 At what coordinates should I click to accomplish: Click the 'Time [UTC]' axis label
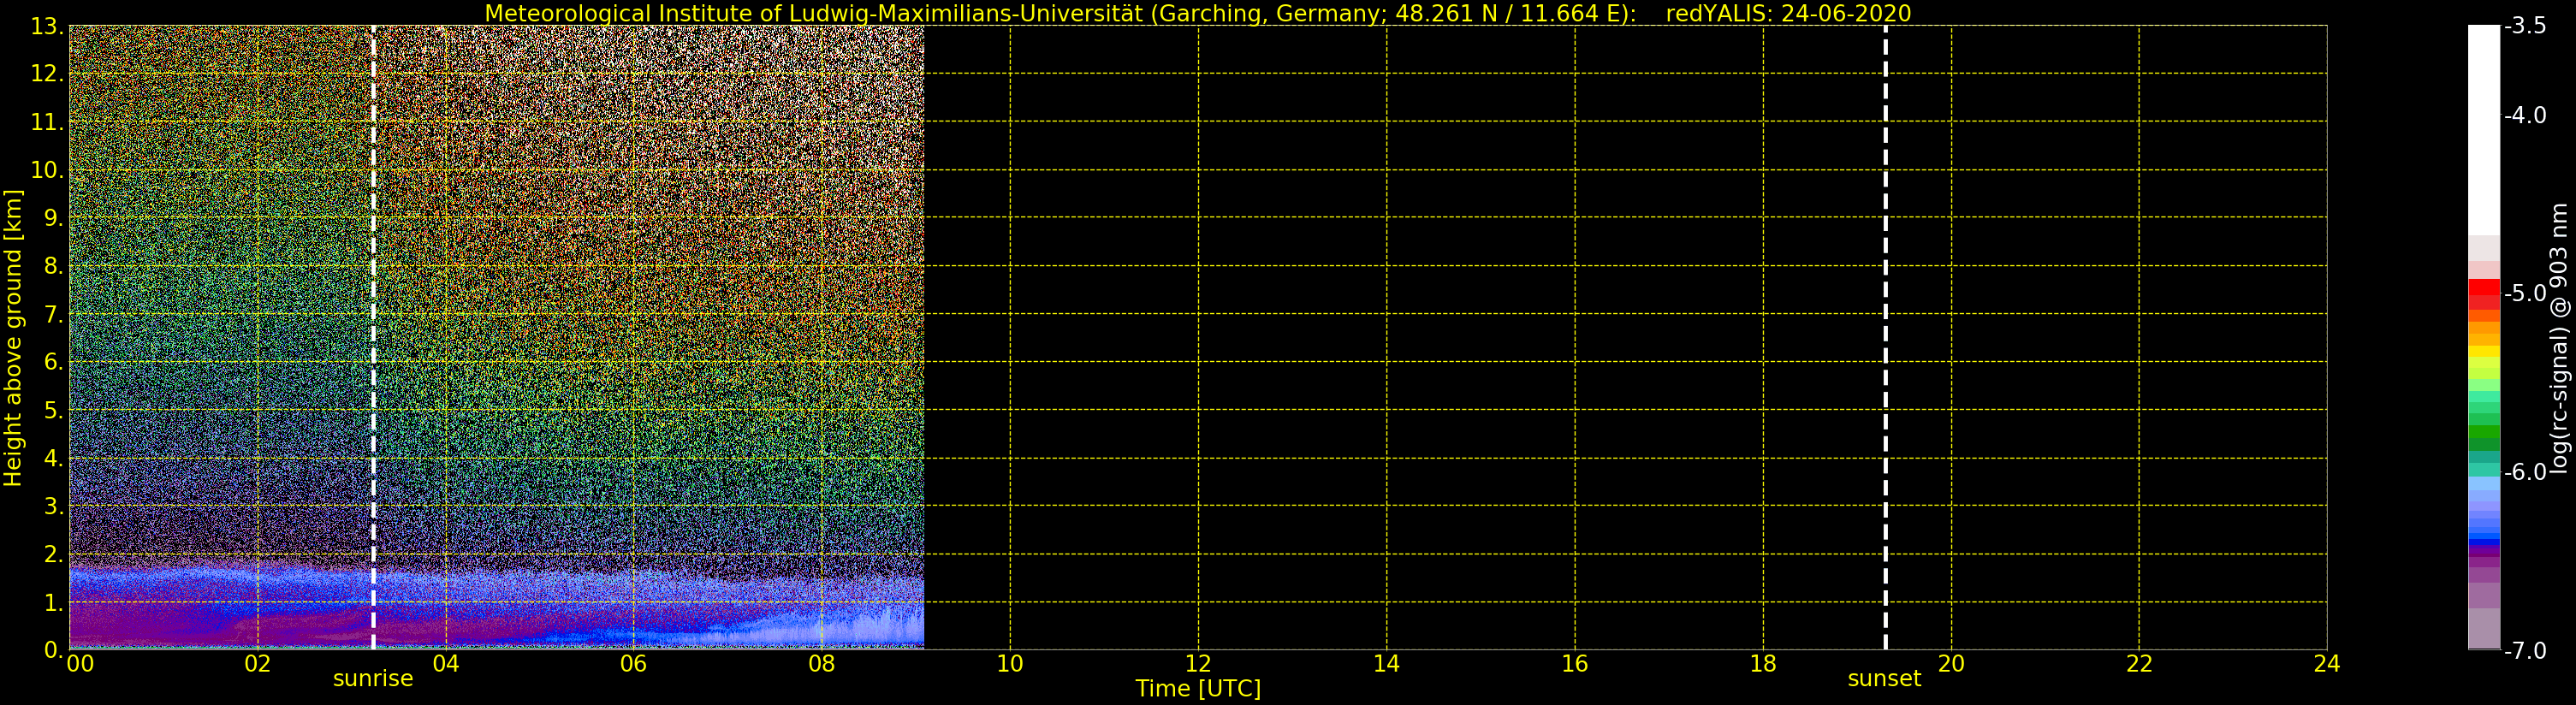point(1198,689)
